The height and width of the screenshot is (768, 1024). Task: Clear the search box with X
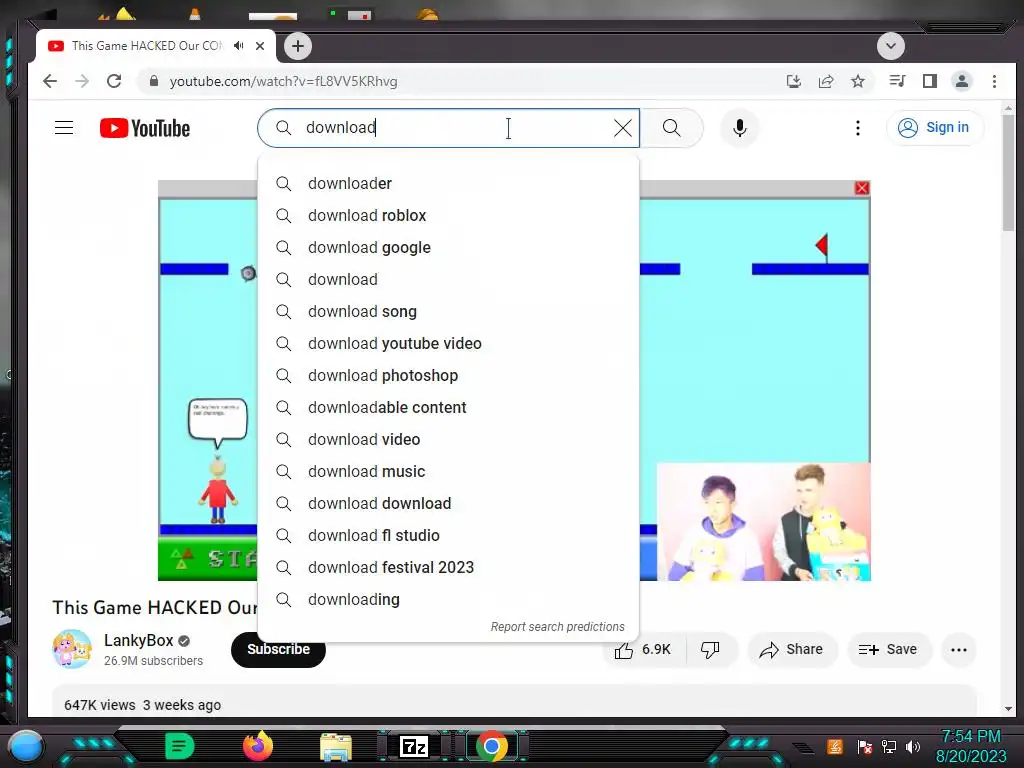tap(623, 128)
